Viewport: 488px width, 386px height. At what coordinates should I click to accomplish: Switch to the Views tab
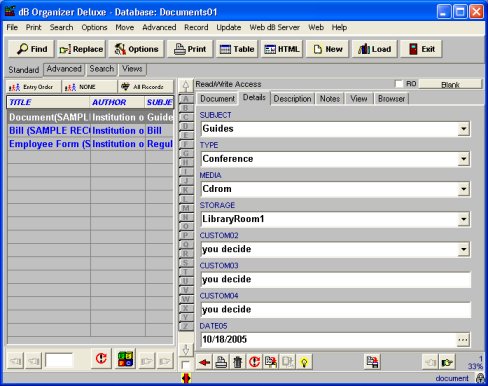coord(132,69)
